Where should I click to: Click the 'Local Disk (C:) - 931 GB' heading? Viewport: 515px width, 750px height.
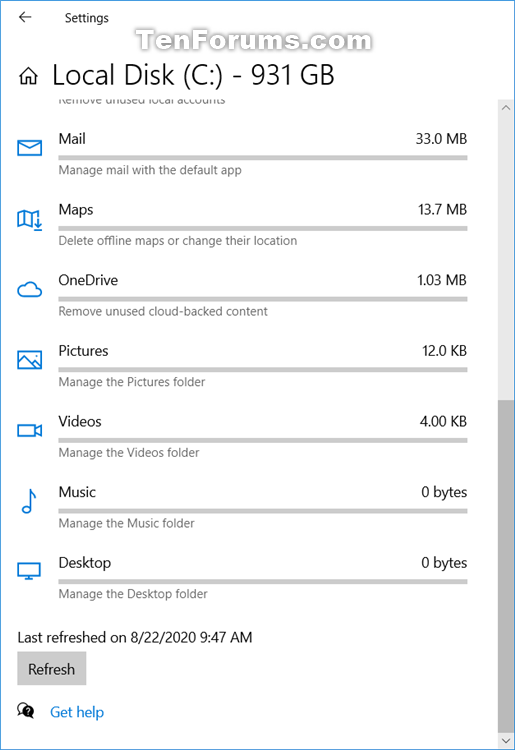pos(193,76)
